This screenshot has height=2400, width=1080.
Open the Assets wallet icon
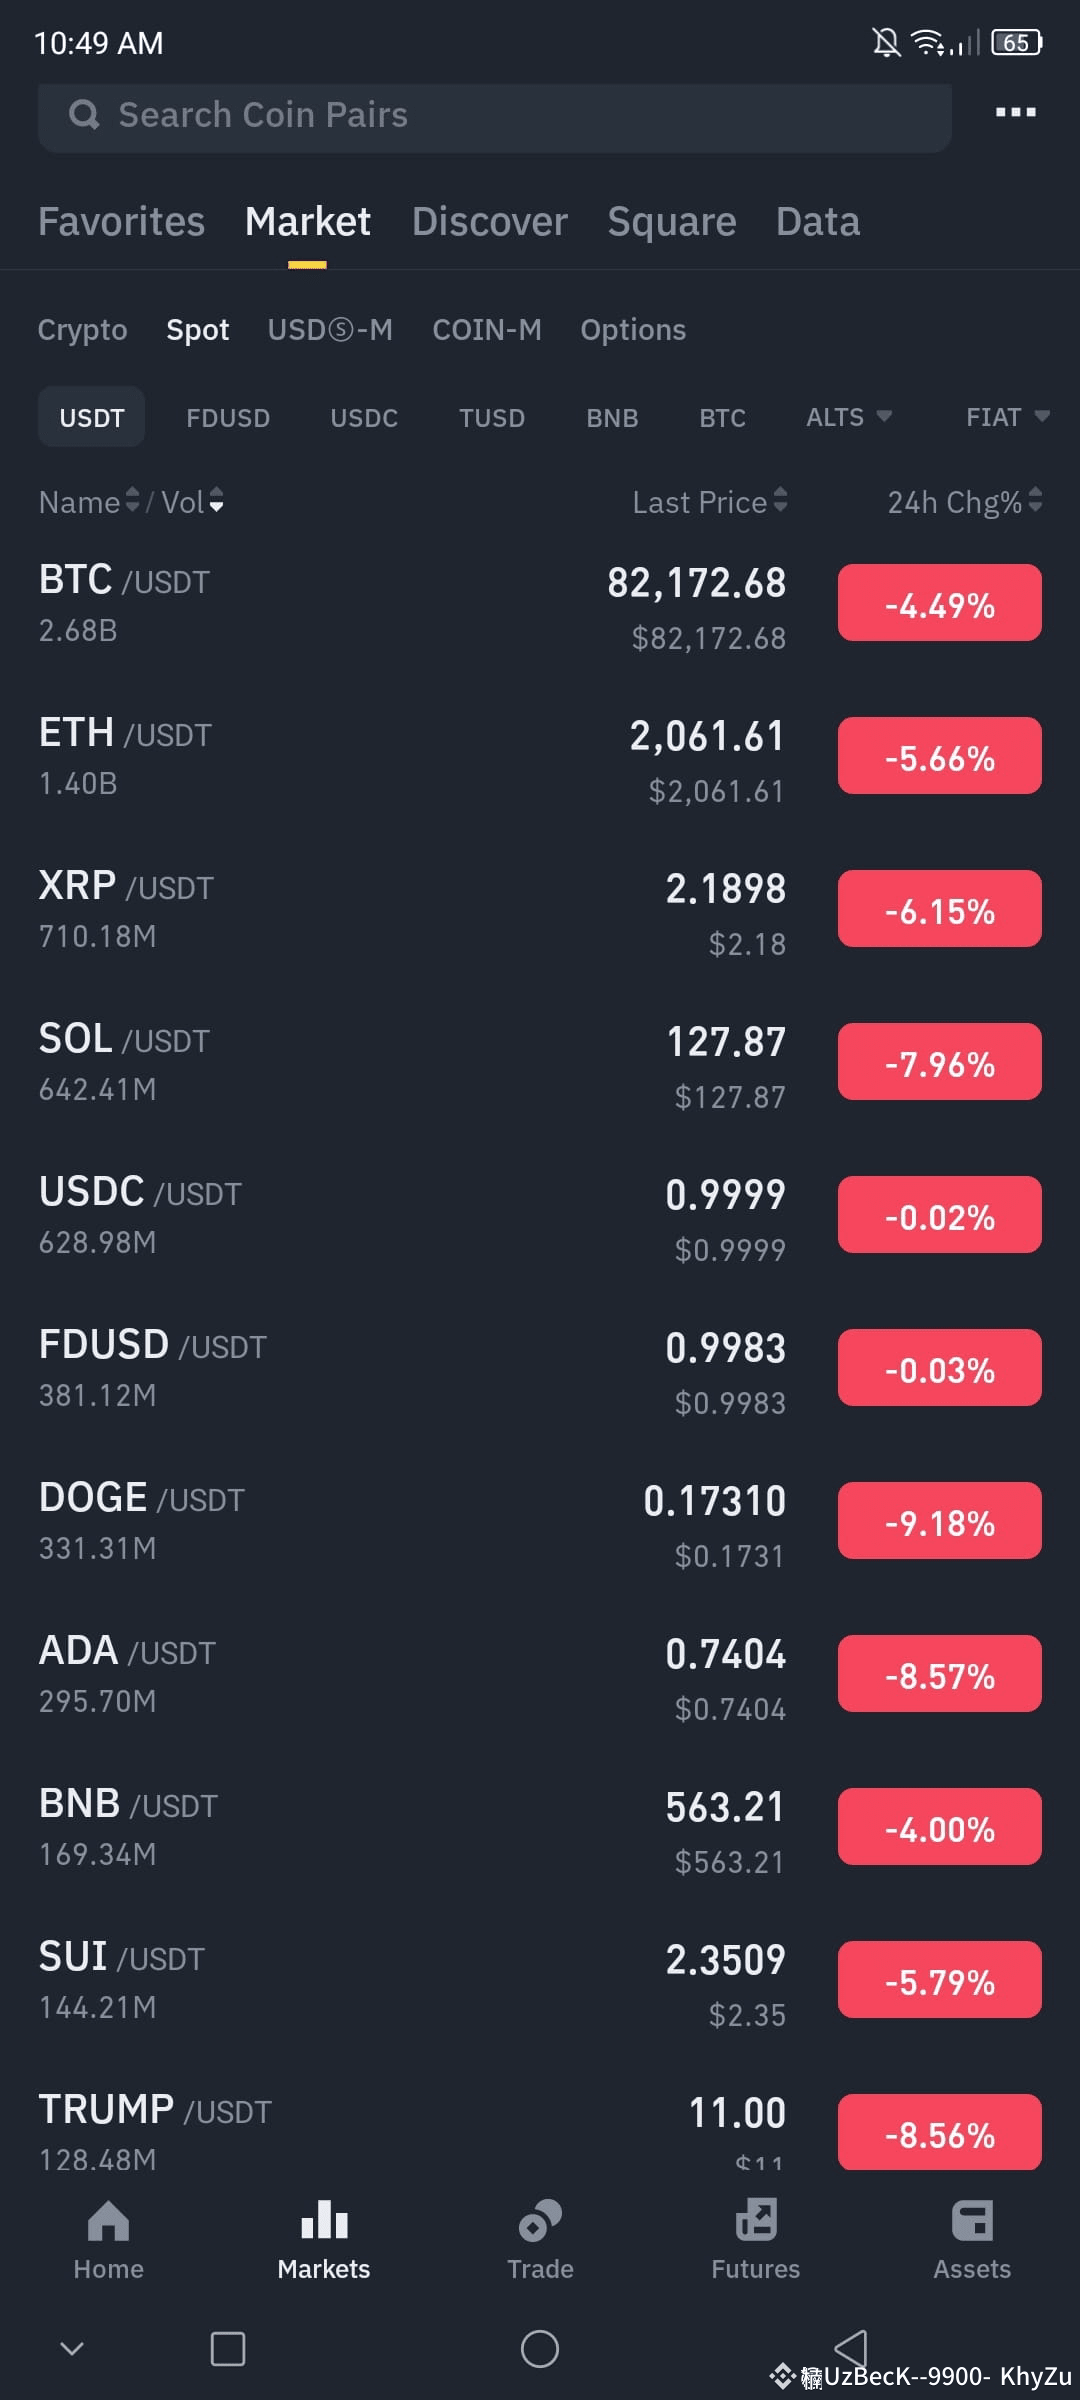click(972, 2221)
